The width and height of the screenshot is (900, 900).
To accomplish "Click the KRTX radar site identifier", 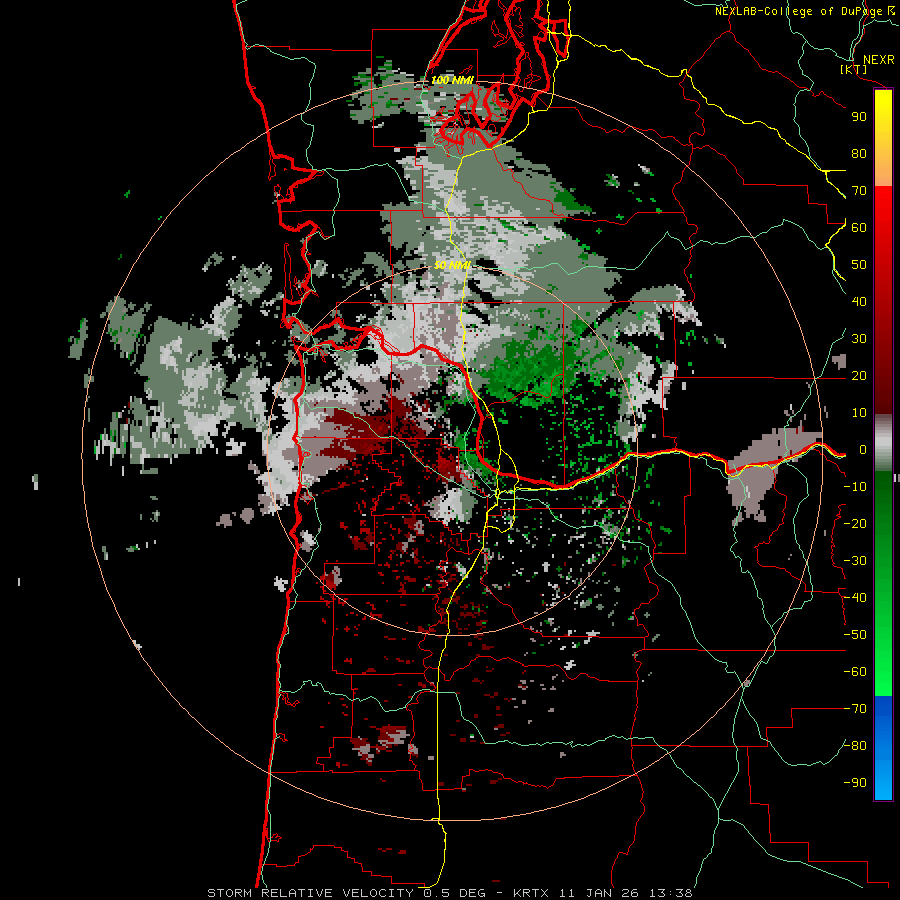I will coord(530,893).
